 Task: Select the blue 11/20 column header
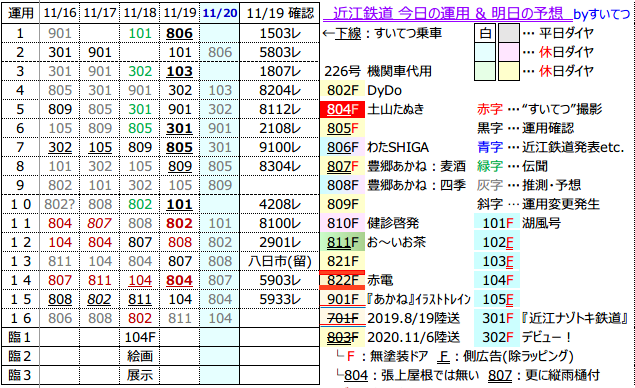[220, 13]
